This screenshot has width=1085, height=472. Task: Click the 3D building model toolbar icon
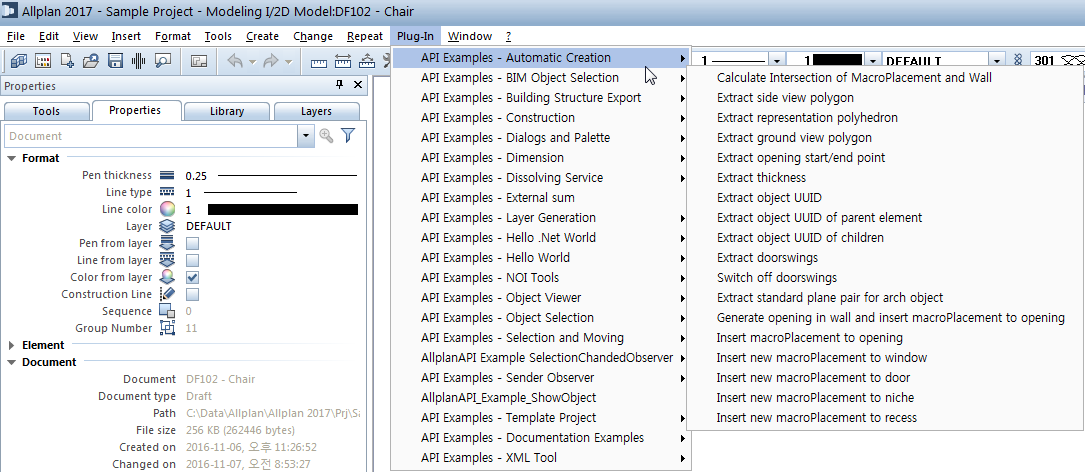19,61
